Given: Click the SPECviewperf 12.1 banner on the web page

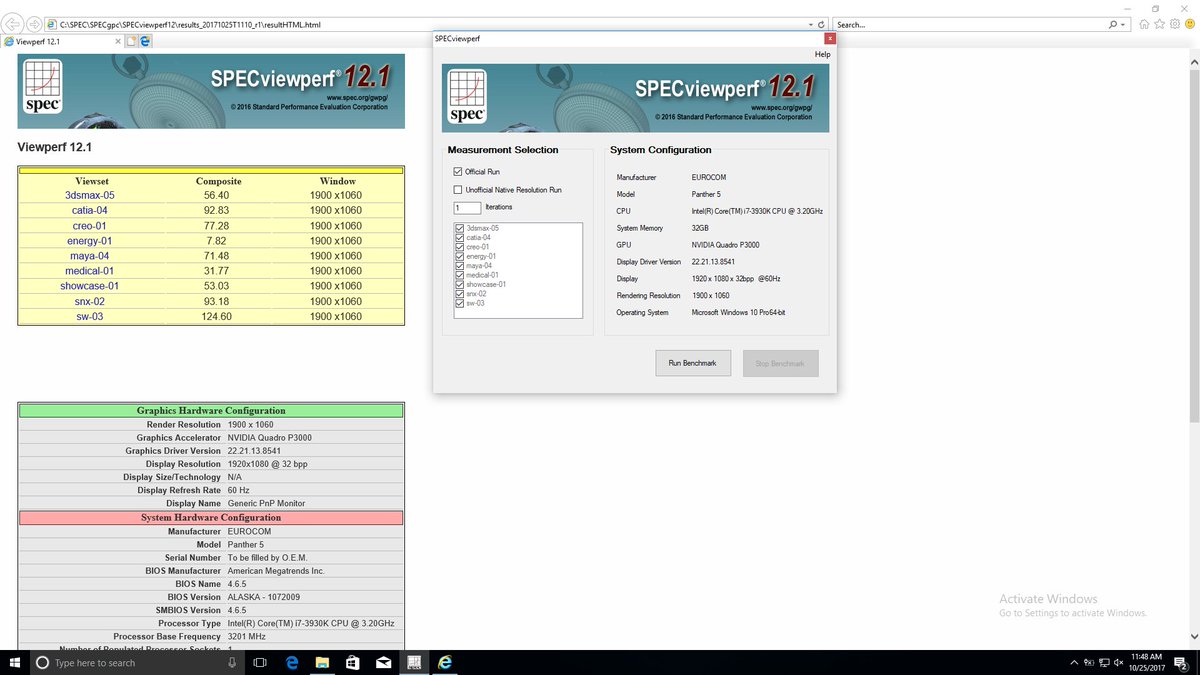Looking at the screenshot, I should [x=211, y=91].
